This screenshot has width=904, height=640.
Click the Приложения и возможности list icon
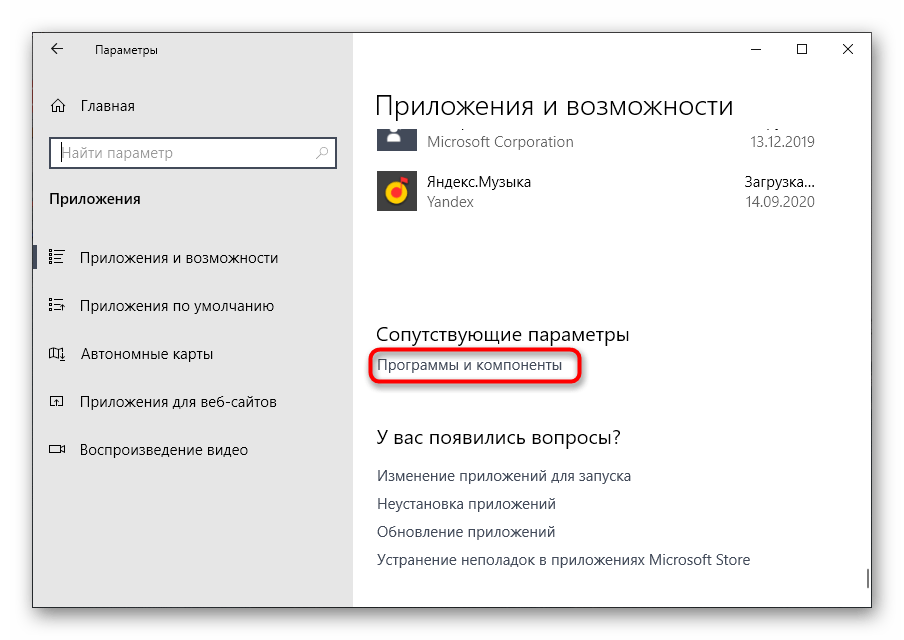pyautogui.click(x=57, y=258)
